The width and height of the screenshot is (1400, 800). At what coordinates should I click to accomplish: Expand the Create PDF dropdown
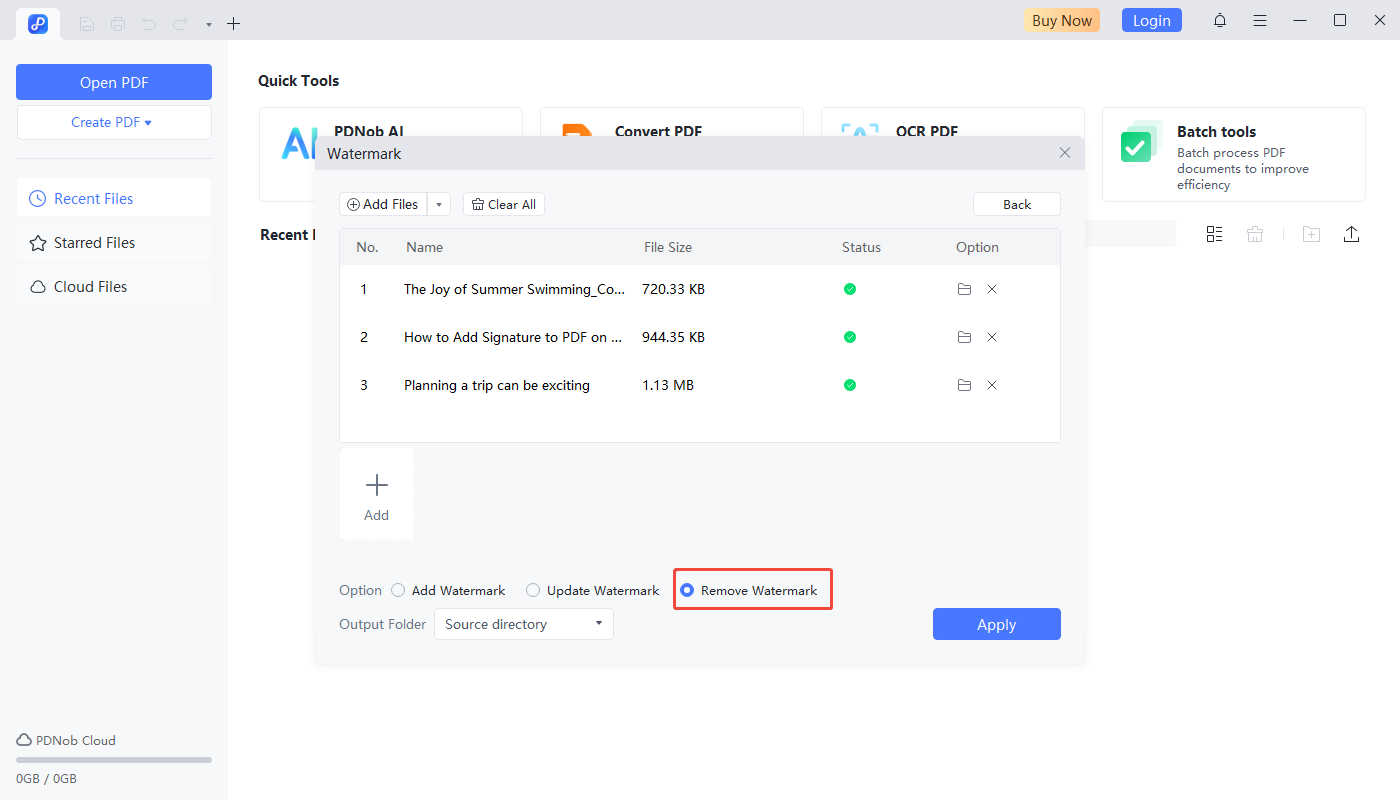click(114, 121)
